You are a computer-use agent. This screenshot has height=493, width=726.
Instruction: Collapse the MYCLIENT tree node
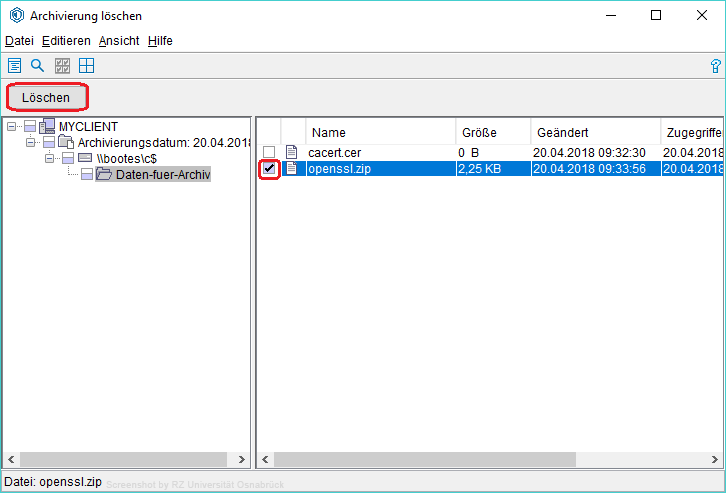(x=11, y=126)
